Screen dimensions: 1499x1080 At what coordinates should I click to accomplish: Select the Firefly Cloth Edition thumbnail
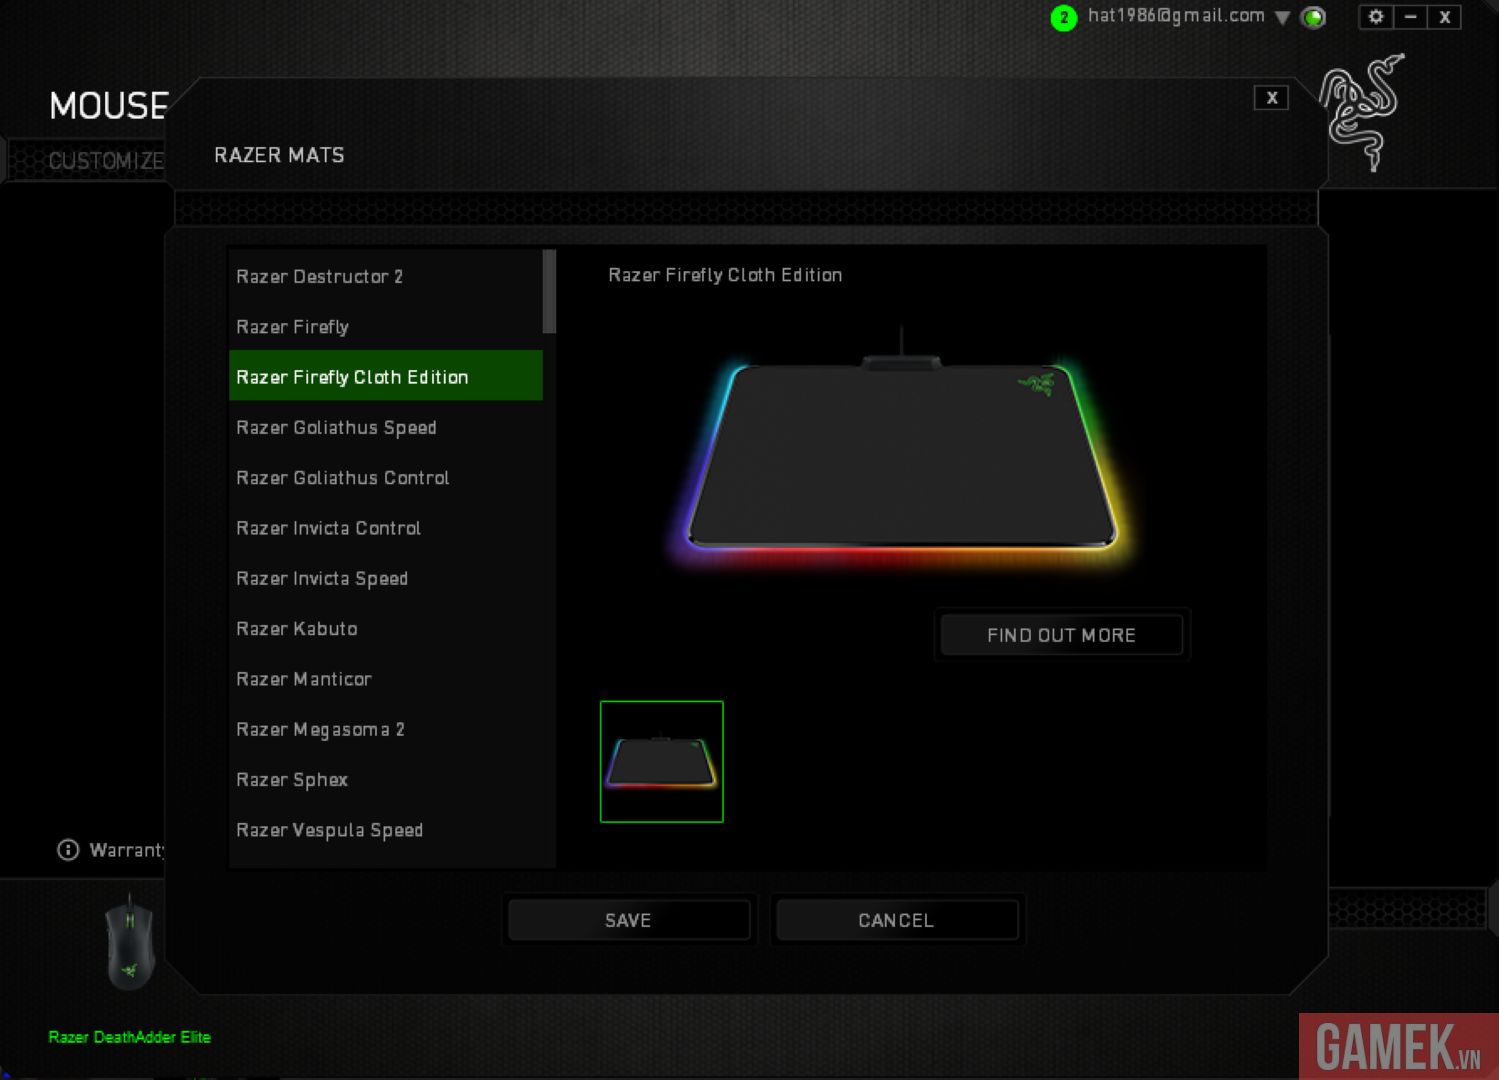point(661,762)
